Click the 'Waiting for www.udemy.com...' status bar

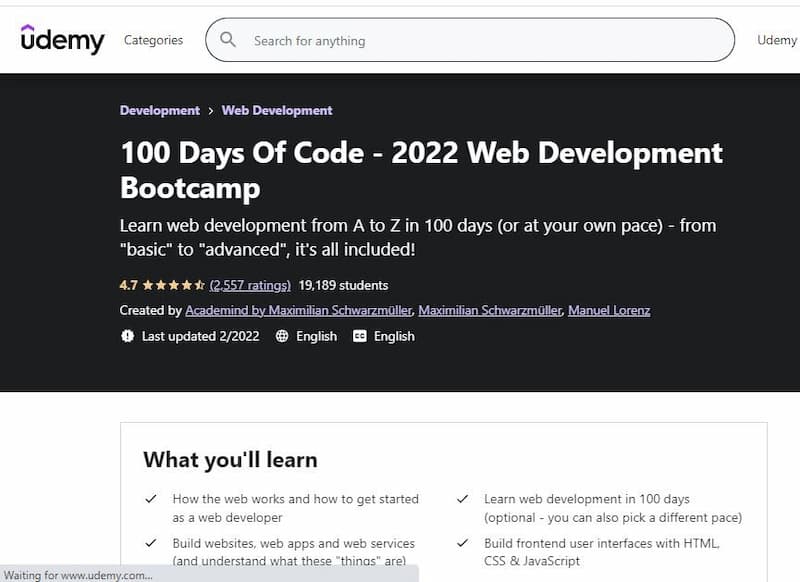tap(209, 575)
